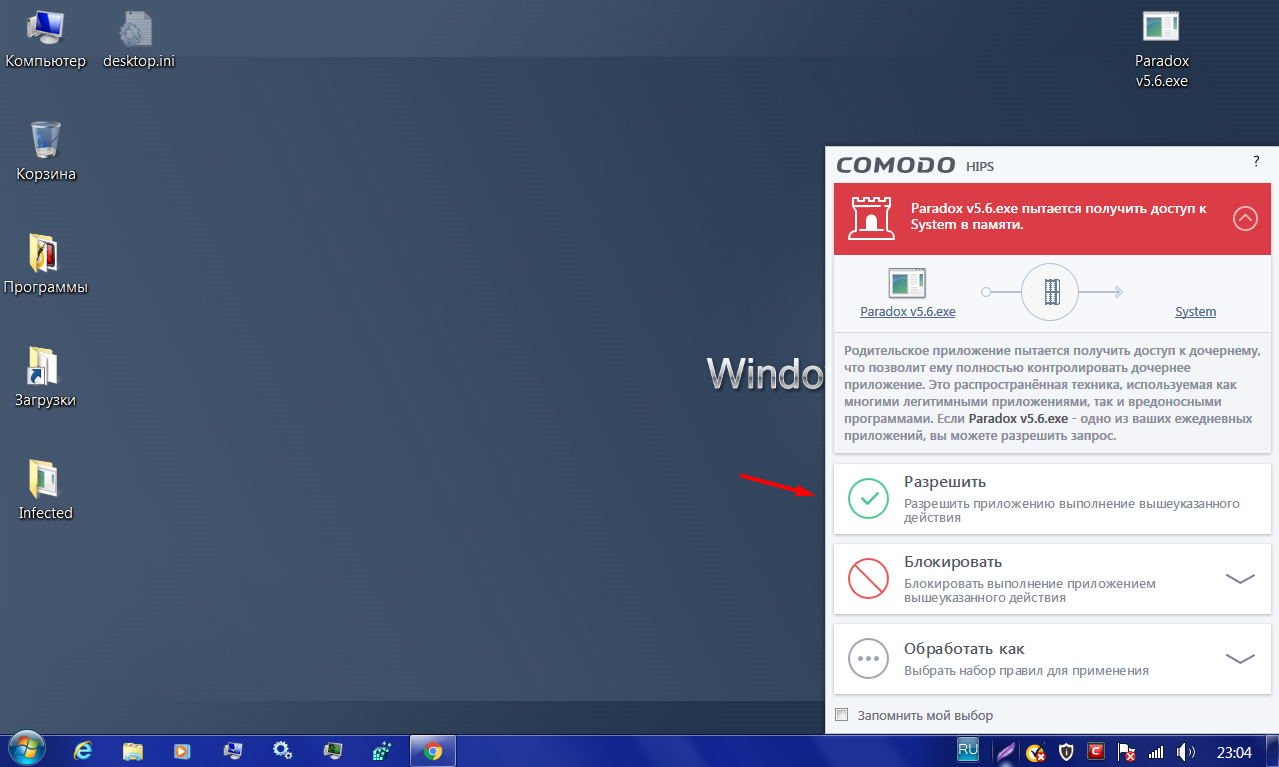1279x767 pixels.
Task: Allow the request via the Разрешить label
Action: coord(945,482)
